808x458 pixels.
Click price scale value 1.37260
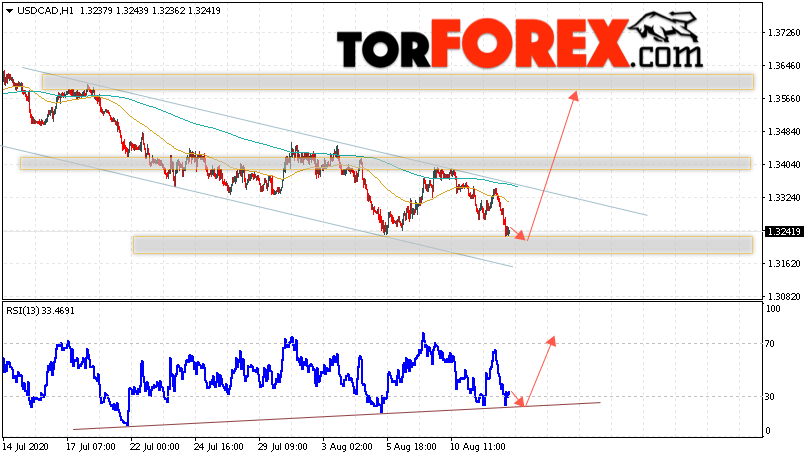click(x=784, y=32)
